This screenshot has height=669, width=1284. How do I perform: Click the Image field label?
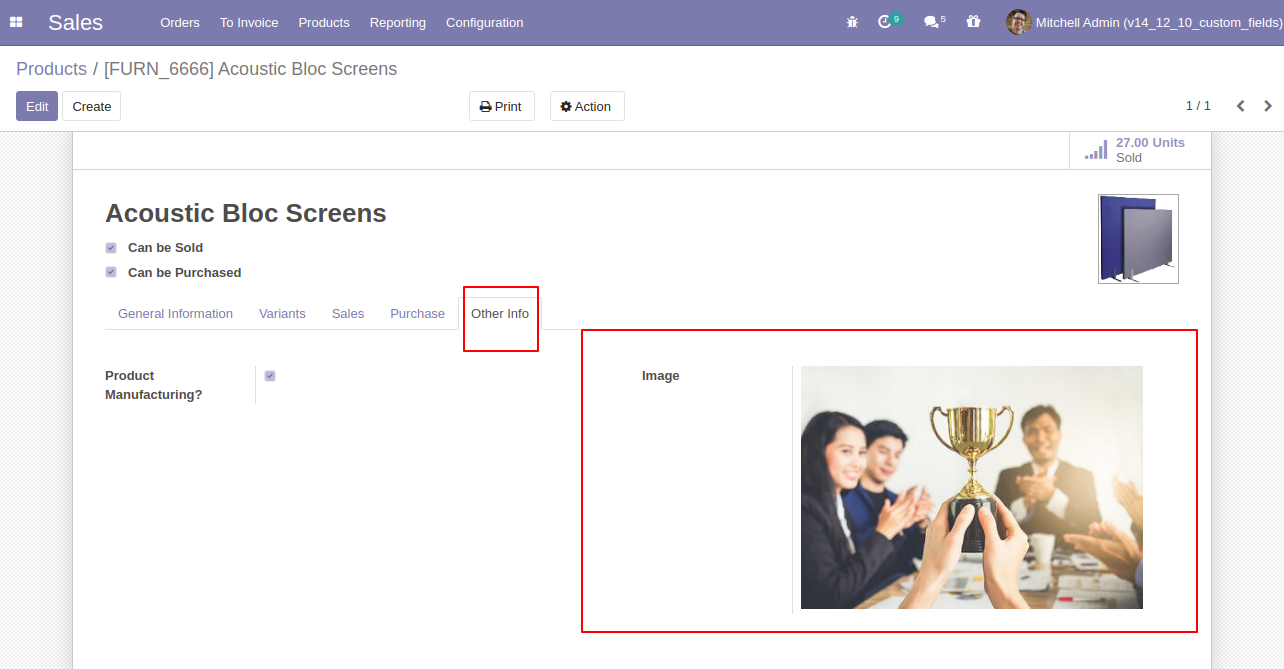point(661,376)
